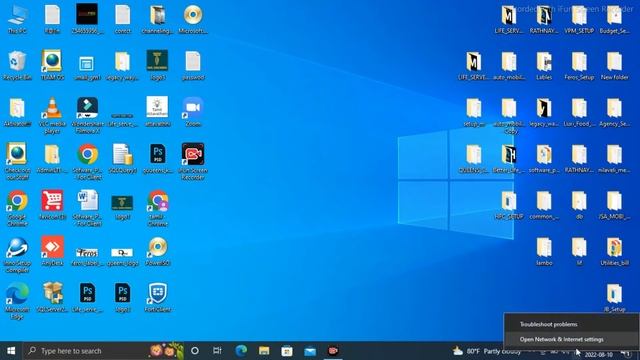640x360 pixels.
Task: Select VLC media player shortcut
Action: tap(52, 115)
